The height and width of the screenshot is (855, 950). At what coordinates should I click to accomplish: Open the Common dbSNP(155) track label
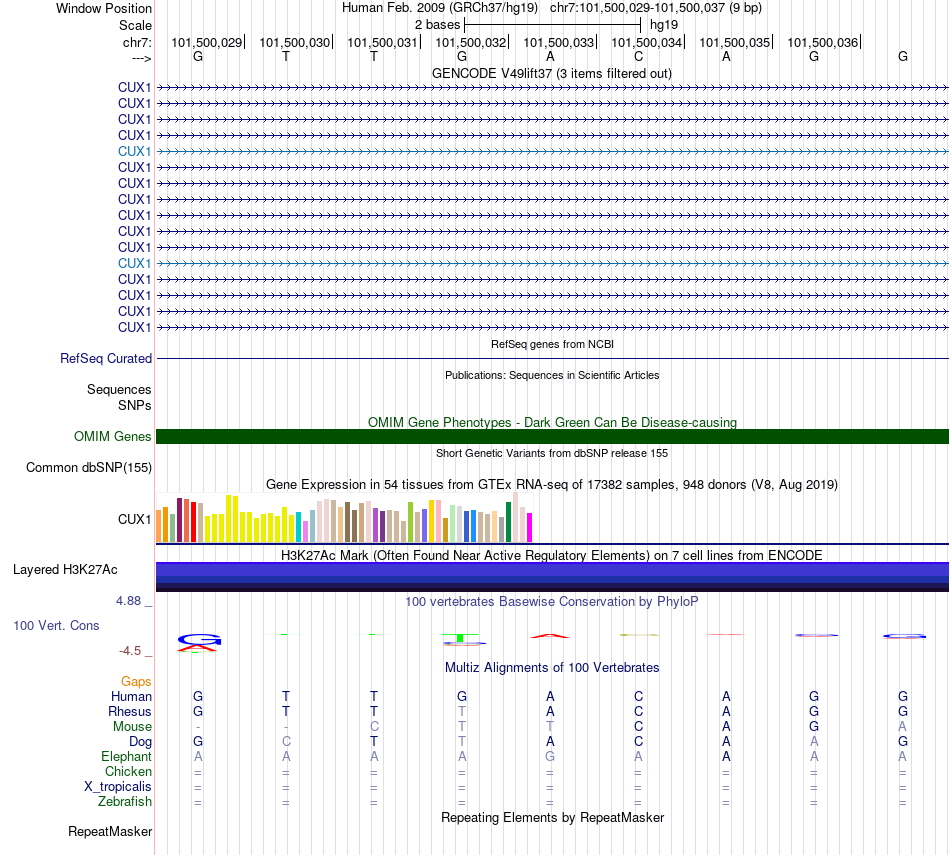click(89, 468)
